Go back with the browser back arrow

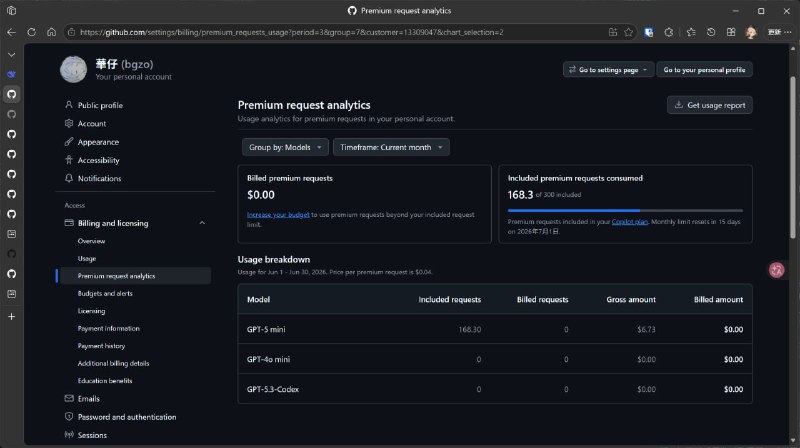pos(11,32)
